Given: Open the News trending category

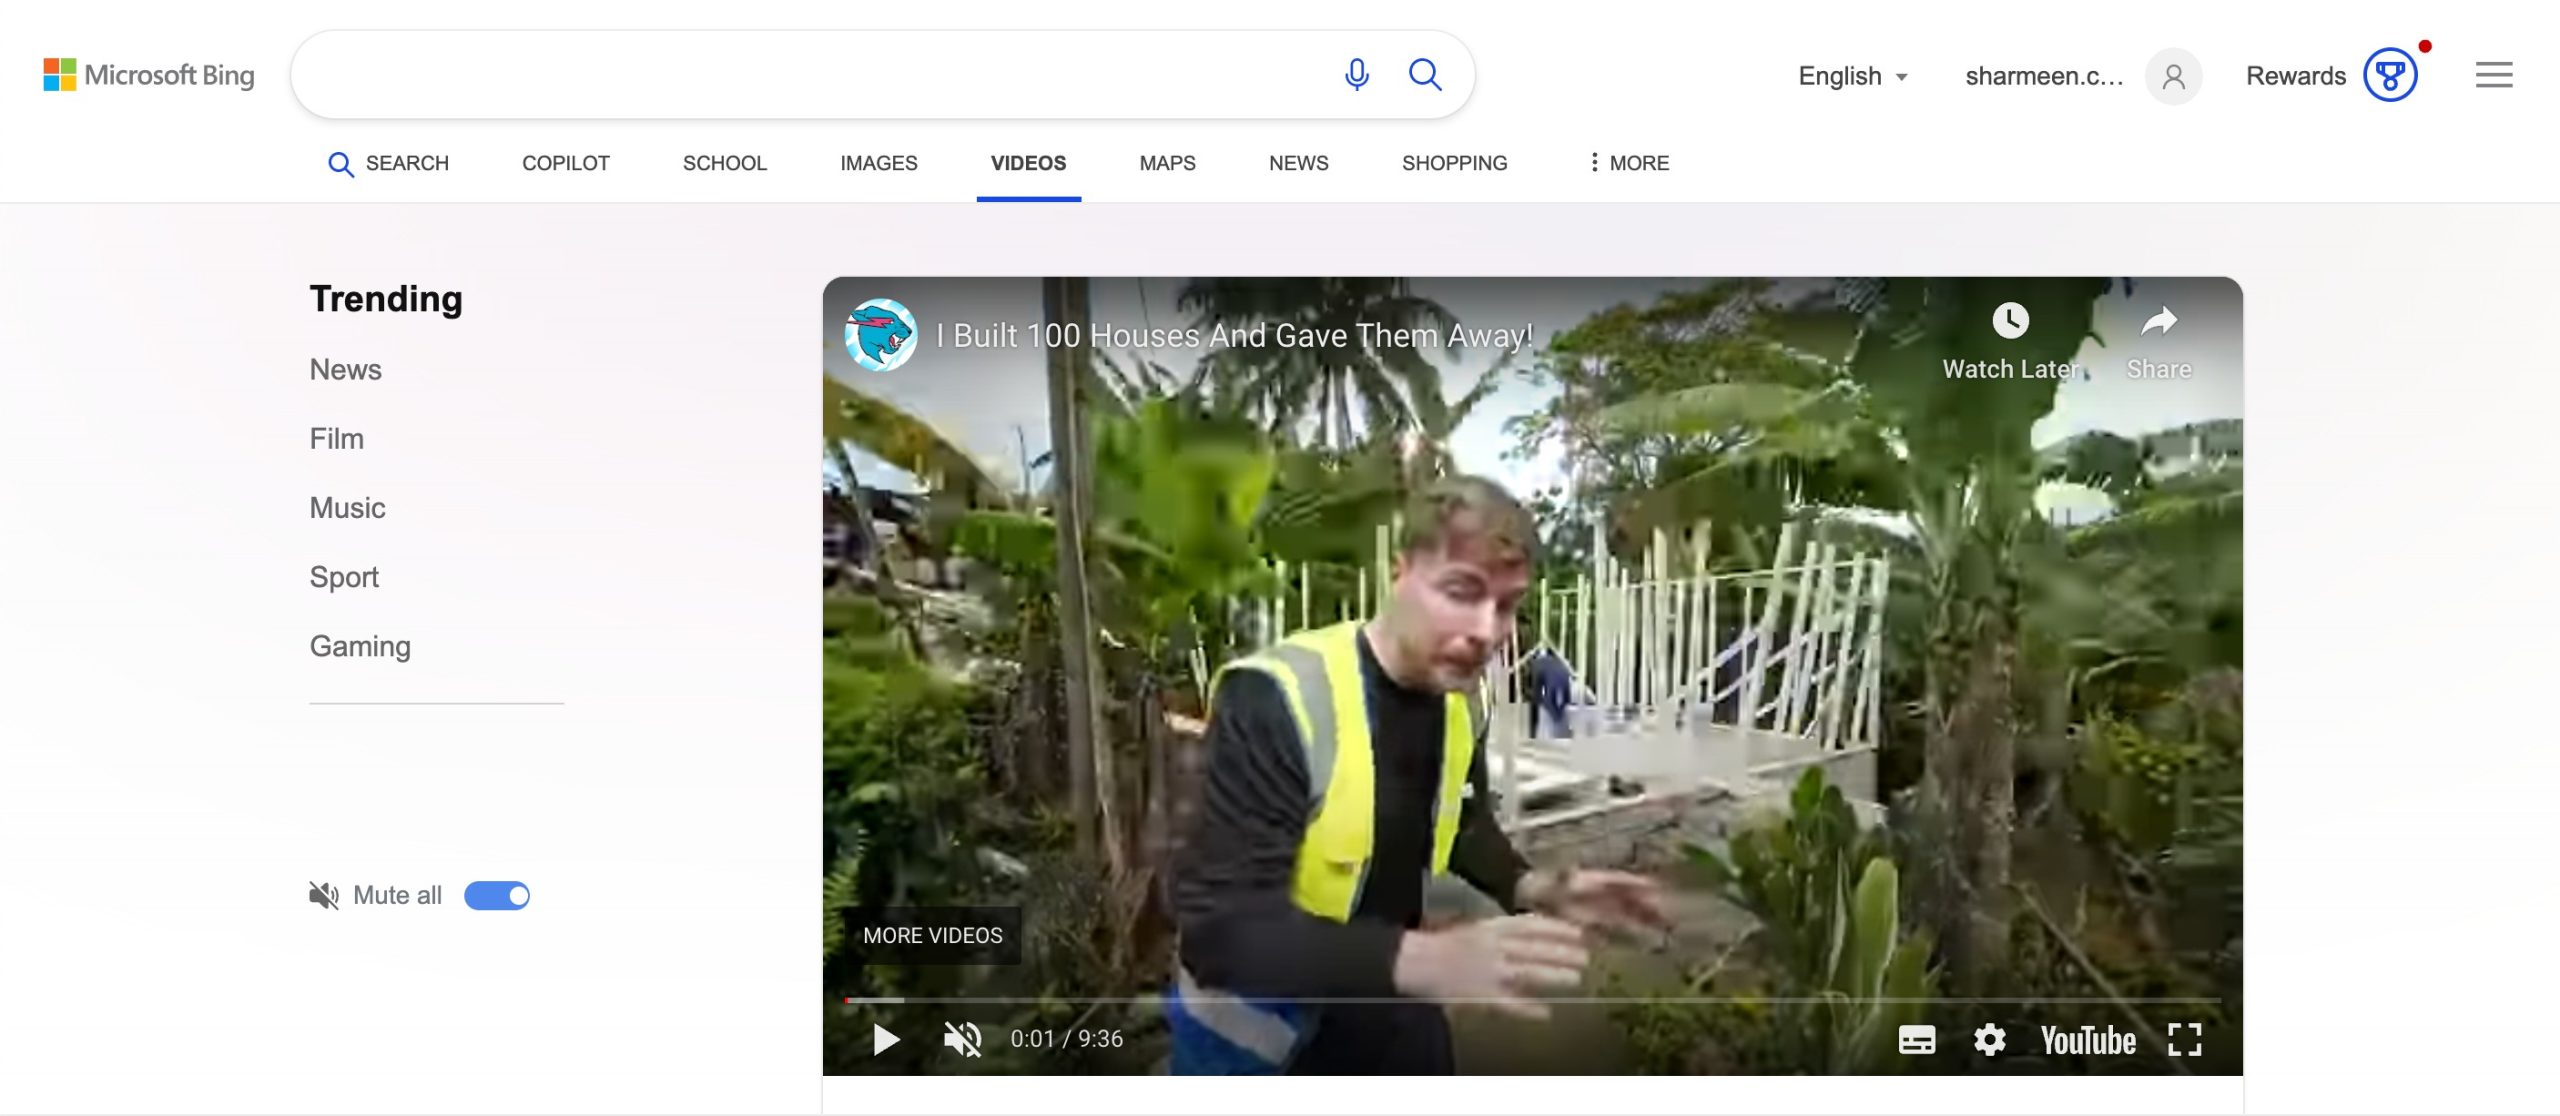Looking at the screenshot, I should click(345, 370).
